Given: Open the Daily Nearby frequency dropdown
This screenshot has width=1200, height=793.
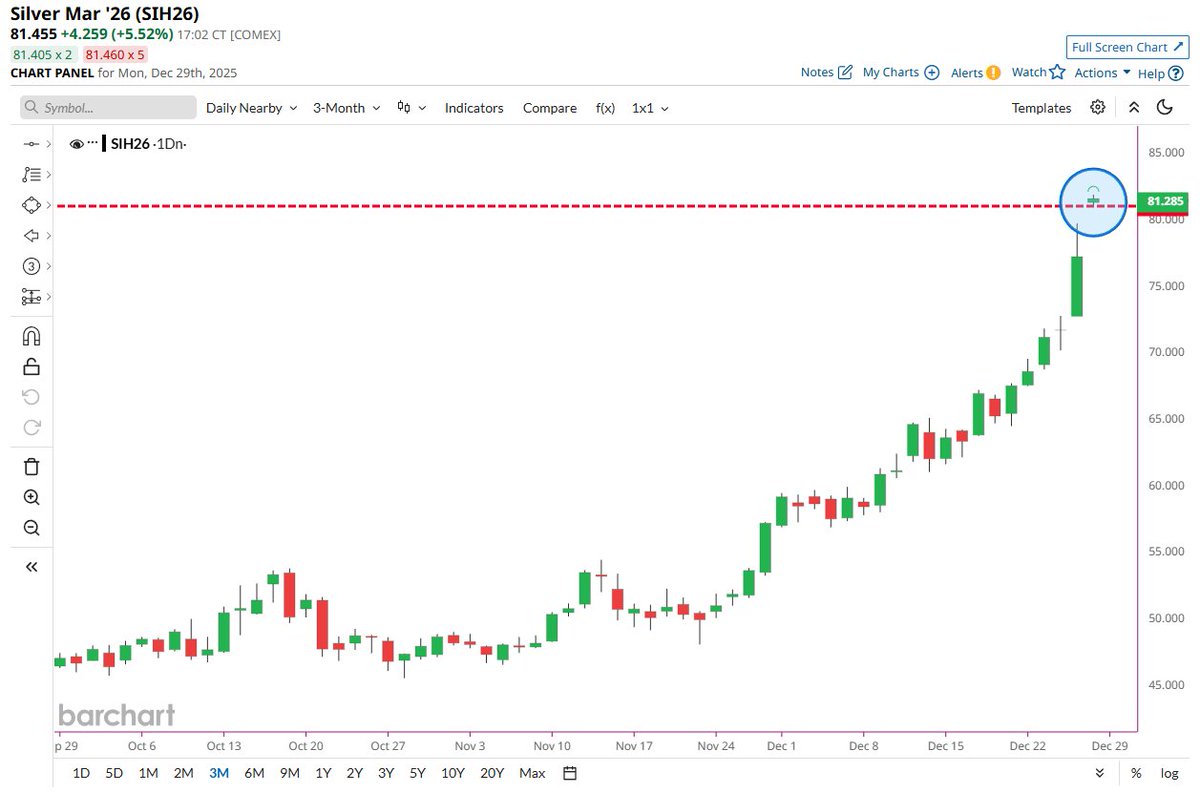Looking at the screenshot, I should 251,108.
